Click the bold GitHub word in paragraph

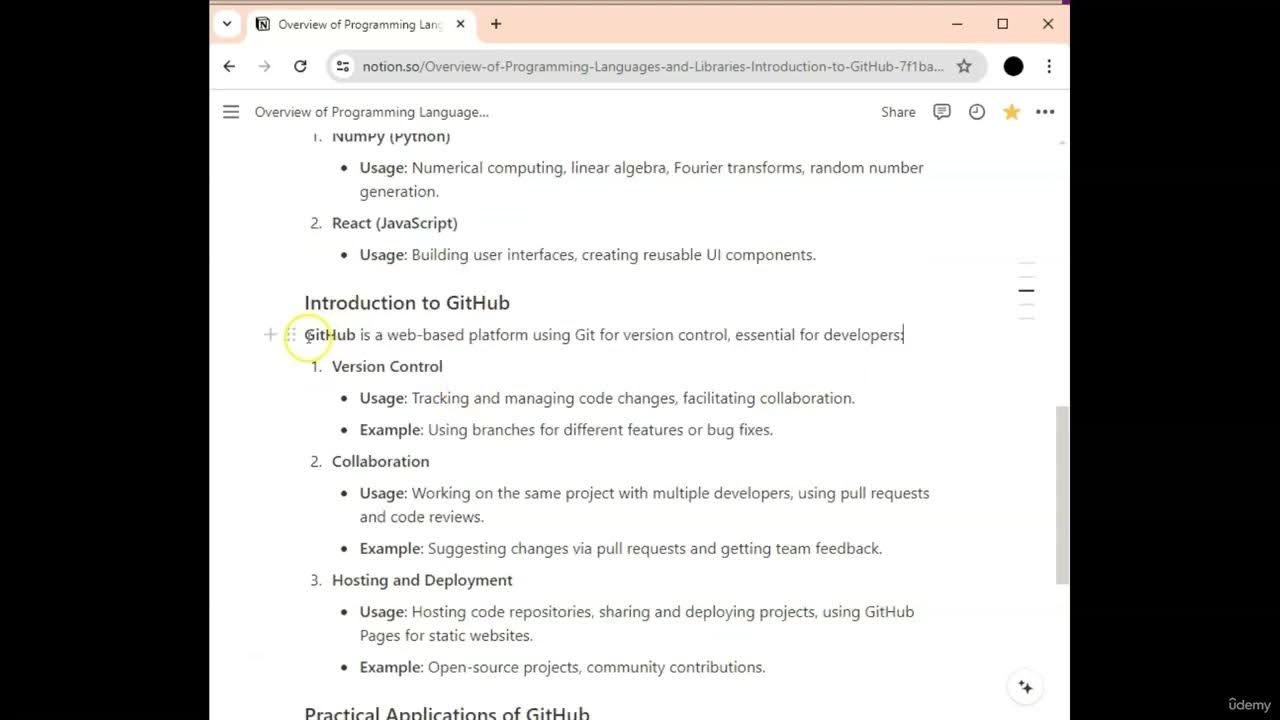(330, 335)
